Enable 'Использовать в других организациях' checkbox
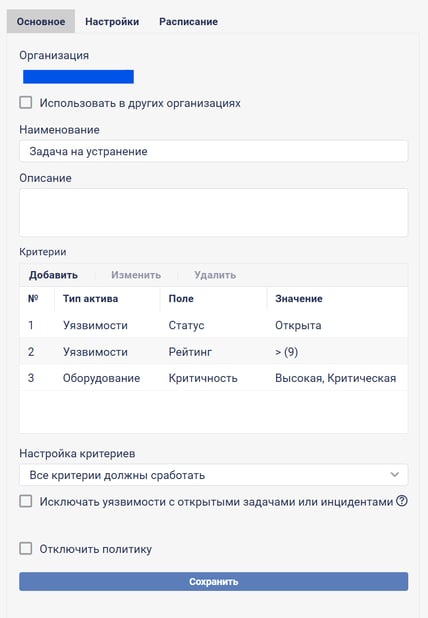Image resolution: width=428 pixels, height=618 pixels. point(26,102)
